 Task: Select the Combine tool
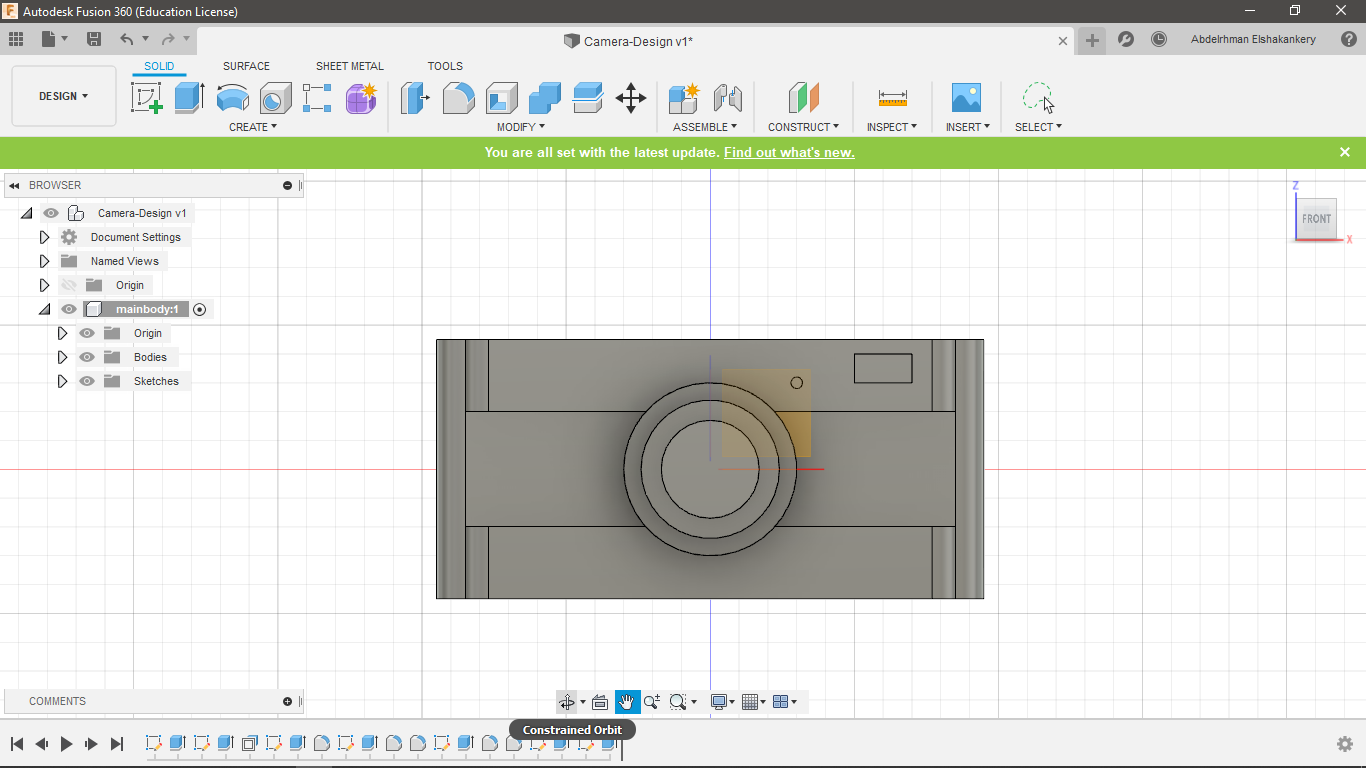[545, 98]
